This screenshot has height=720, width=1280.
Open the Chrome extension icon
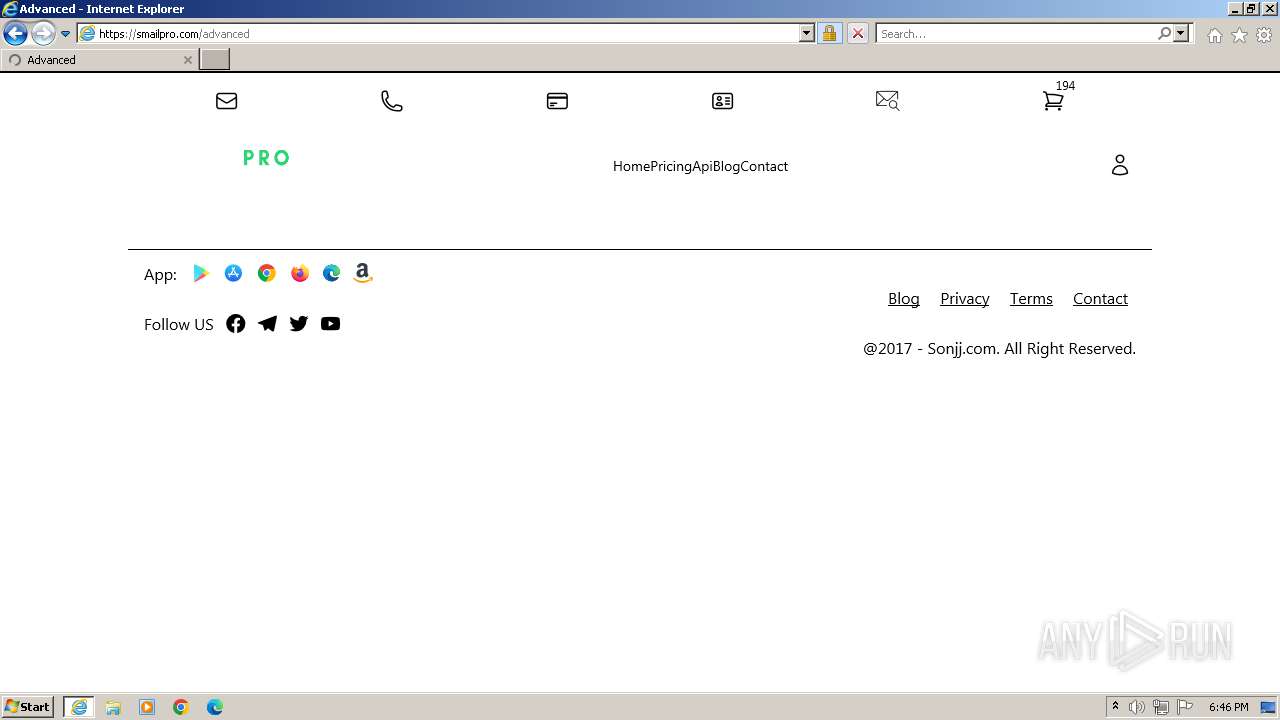point(266,273)
